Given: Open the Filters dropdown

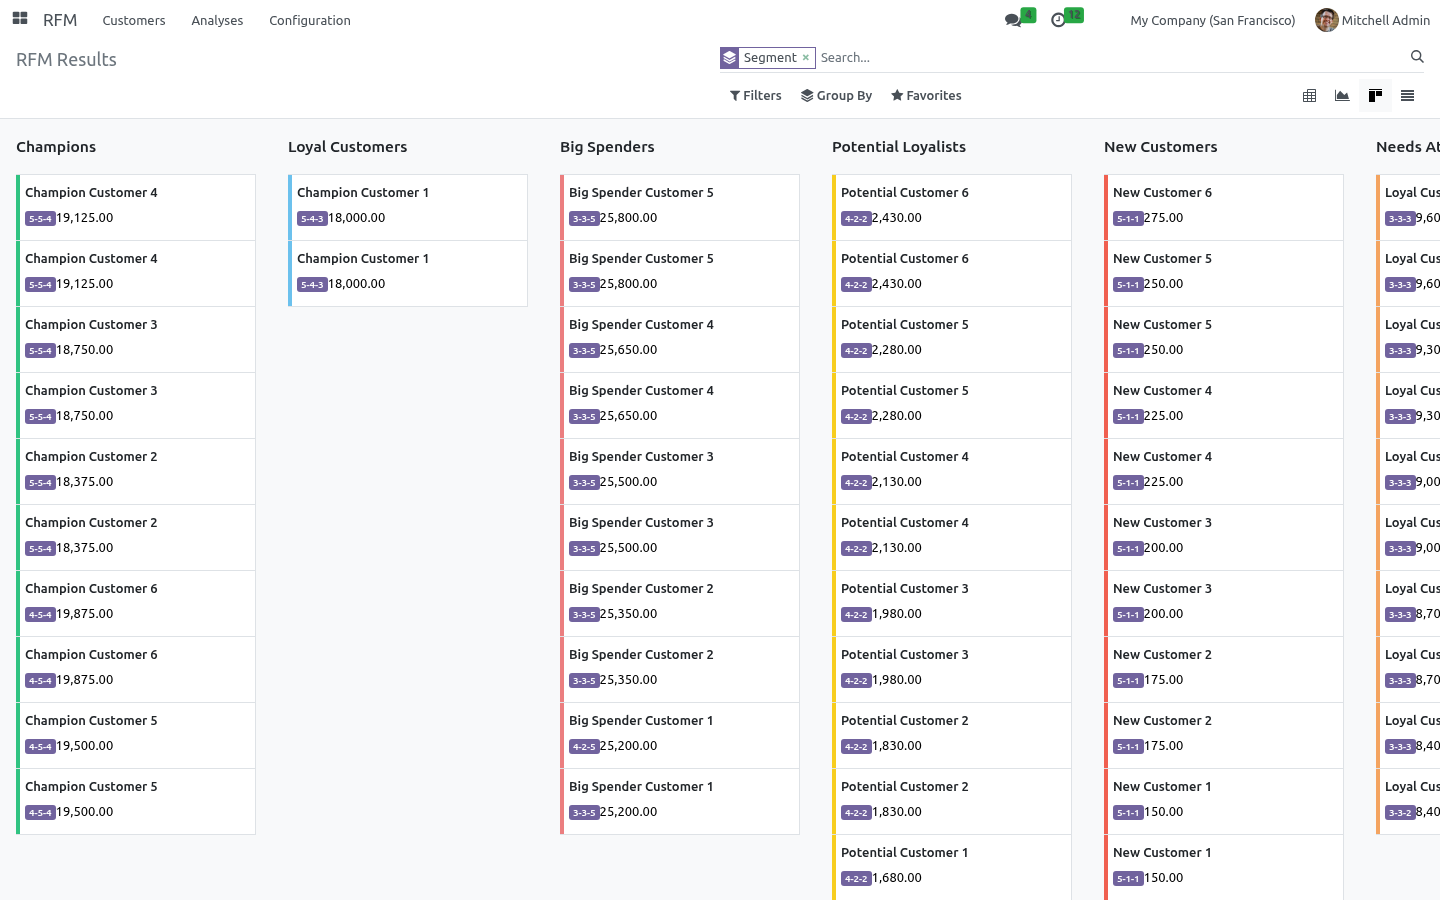Looking at the screenshot, I should (756, 96).
